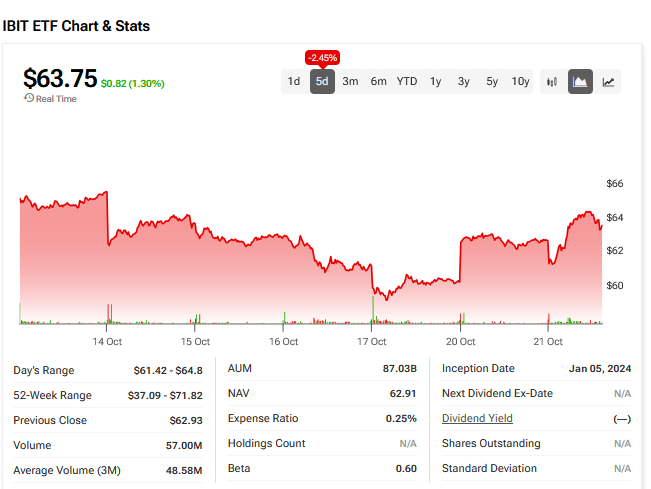Screen dimensions: 651x489
Task: Show the 6m time range
Action: tap(378, 82)
